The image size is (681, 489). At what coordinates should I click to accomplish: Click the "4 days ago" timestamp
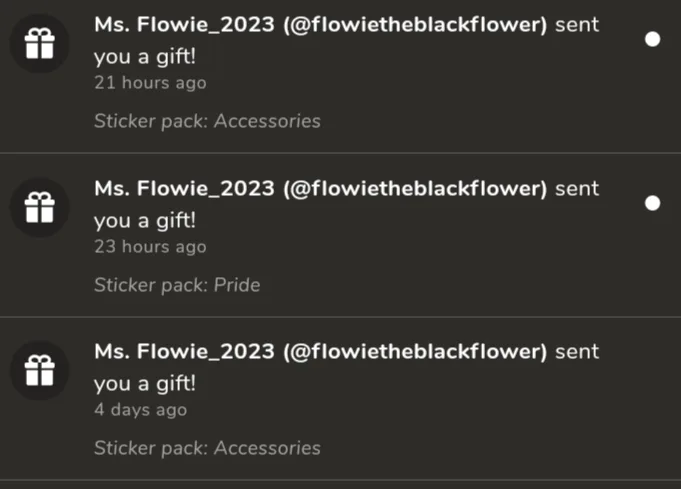(141, 410)
